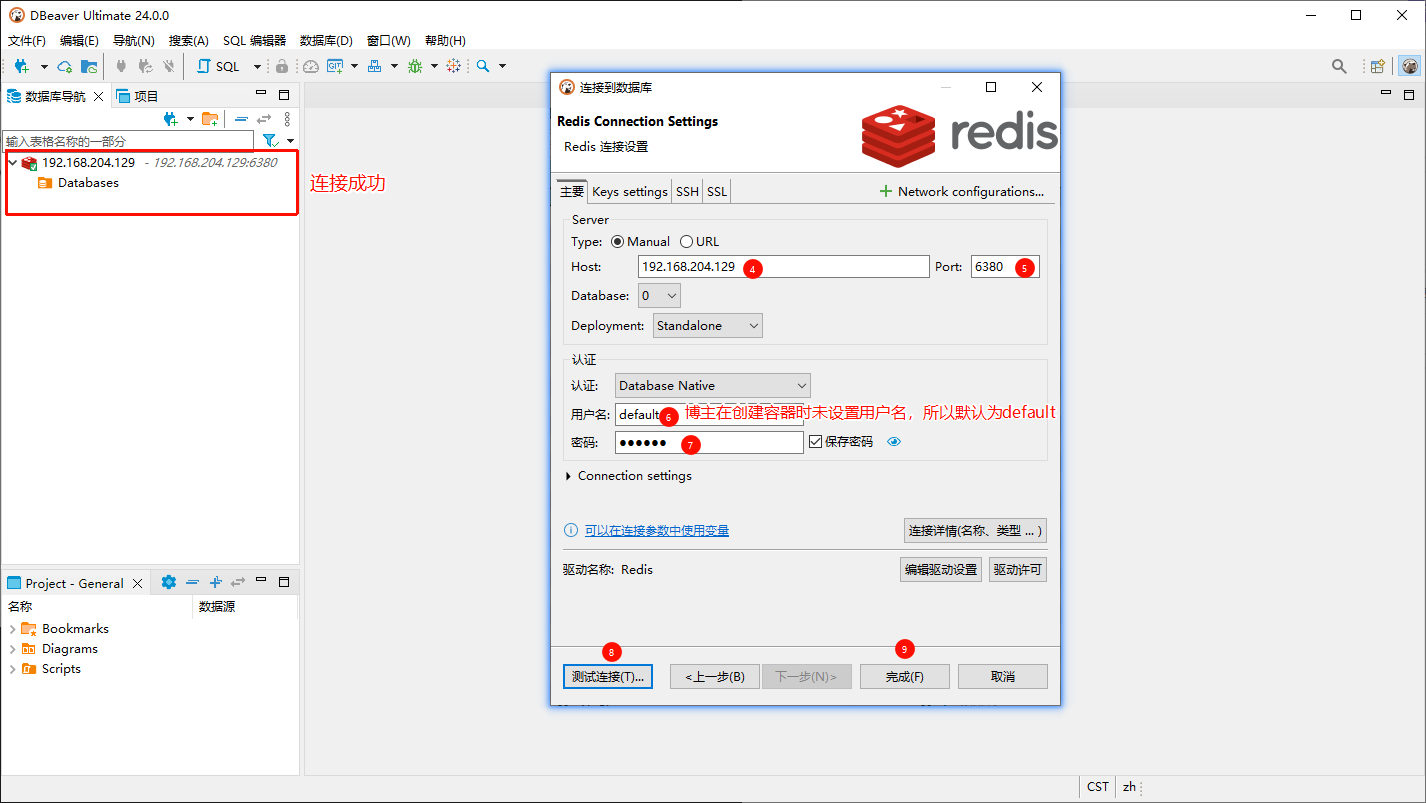The height and width of the screenshot is (803, 1426).
Task: Collapse all nodes in database navigator
Action: (x=241, y=119)
